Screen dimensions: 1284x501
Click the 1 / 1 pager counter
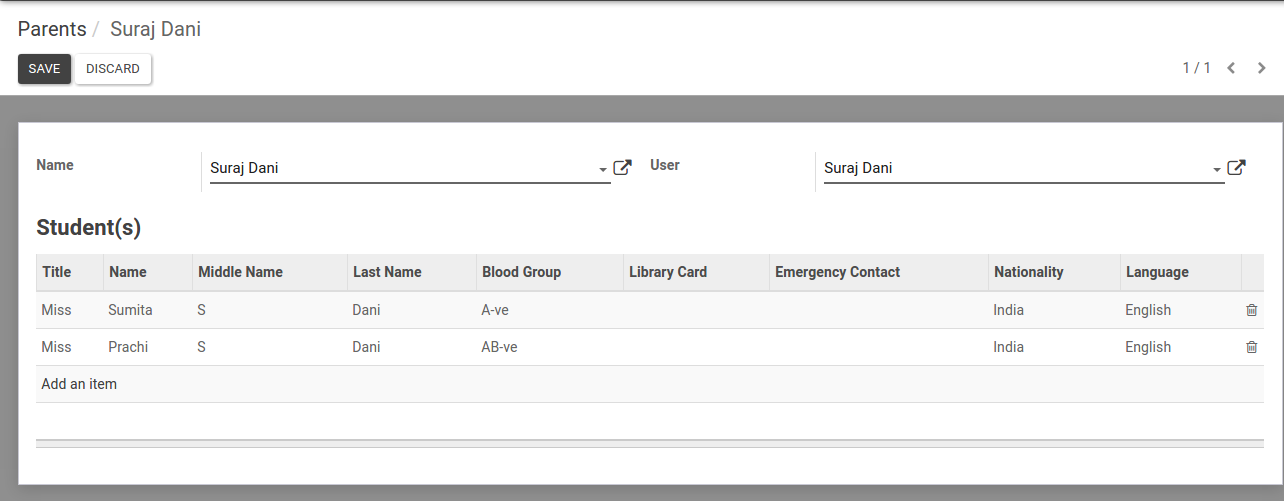1196,68
